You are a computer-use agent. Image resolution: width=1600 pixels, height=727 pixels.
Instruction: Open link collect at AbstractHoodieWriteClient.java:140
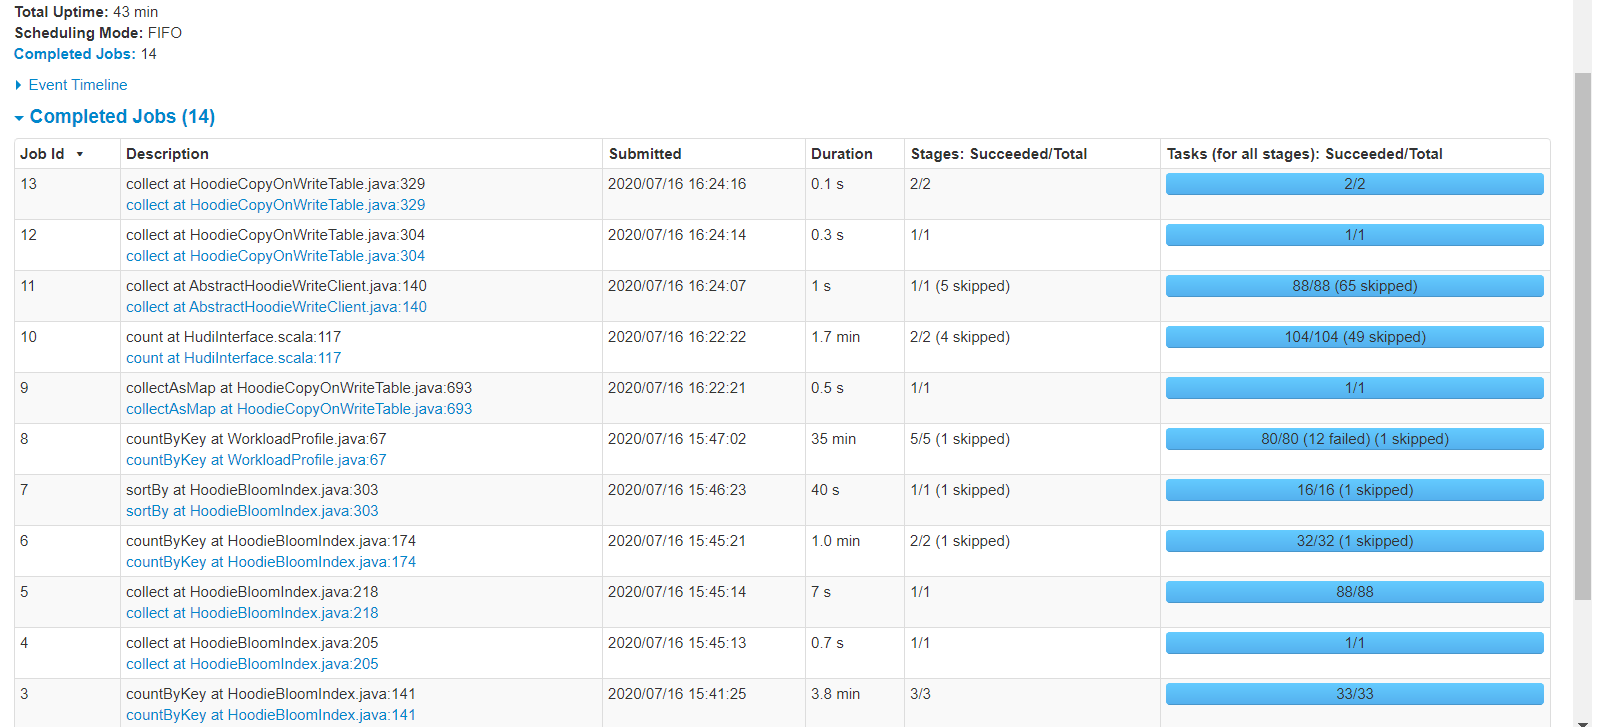[276, 307]
